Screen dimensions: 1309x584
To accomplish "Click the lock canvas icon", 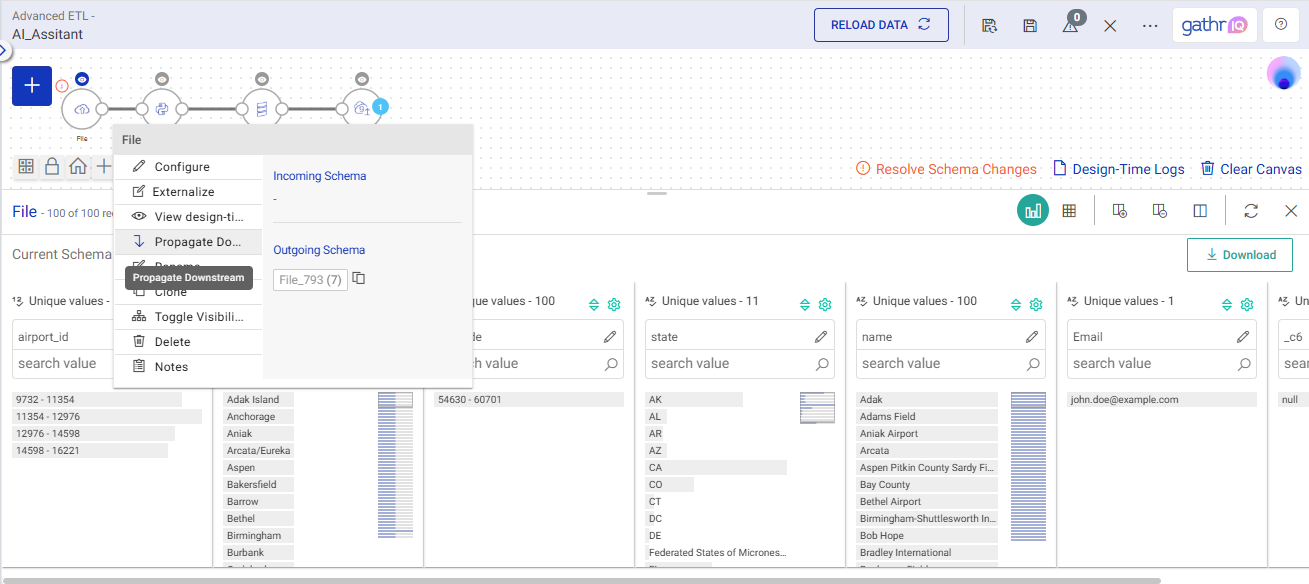I will pyautogui.click(x=52, y=167).
